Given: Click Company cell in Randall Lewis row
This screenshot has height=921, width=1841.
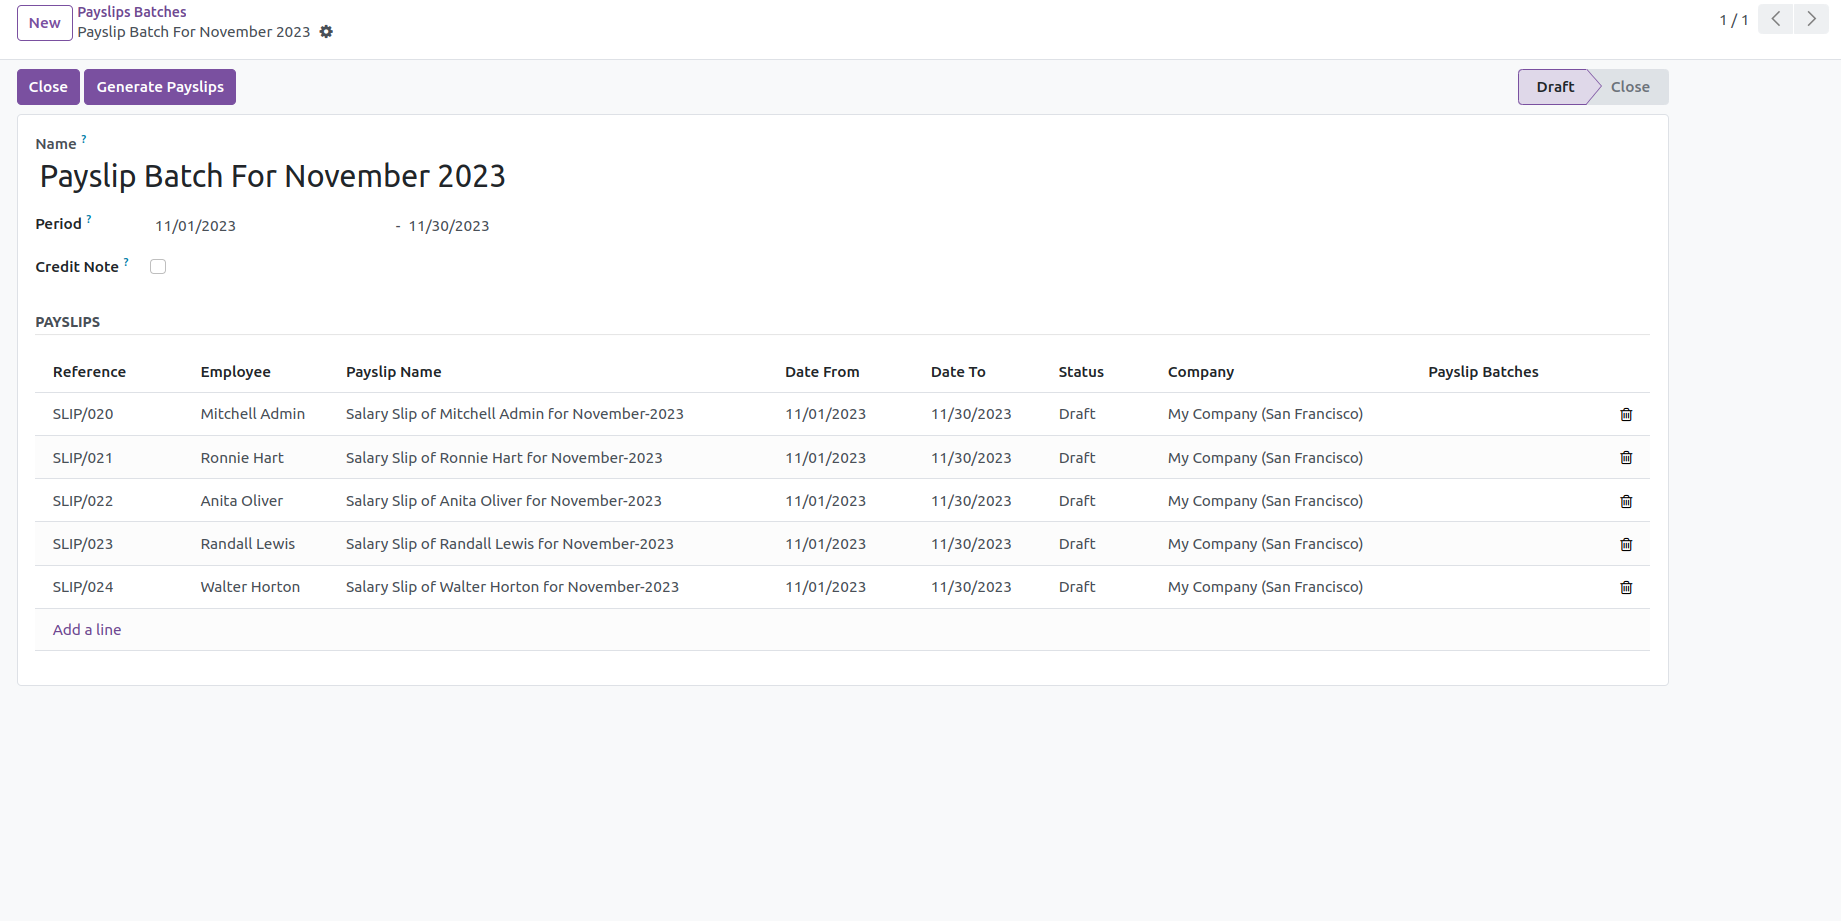Looking at the screenshot, I should pos(1265,544).
